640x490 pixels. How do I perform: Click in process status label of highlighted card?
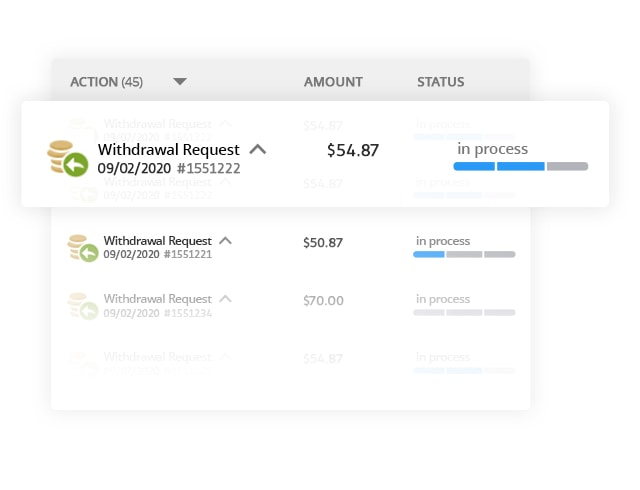tap(492, 149)
